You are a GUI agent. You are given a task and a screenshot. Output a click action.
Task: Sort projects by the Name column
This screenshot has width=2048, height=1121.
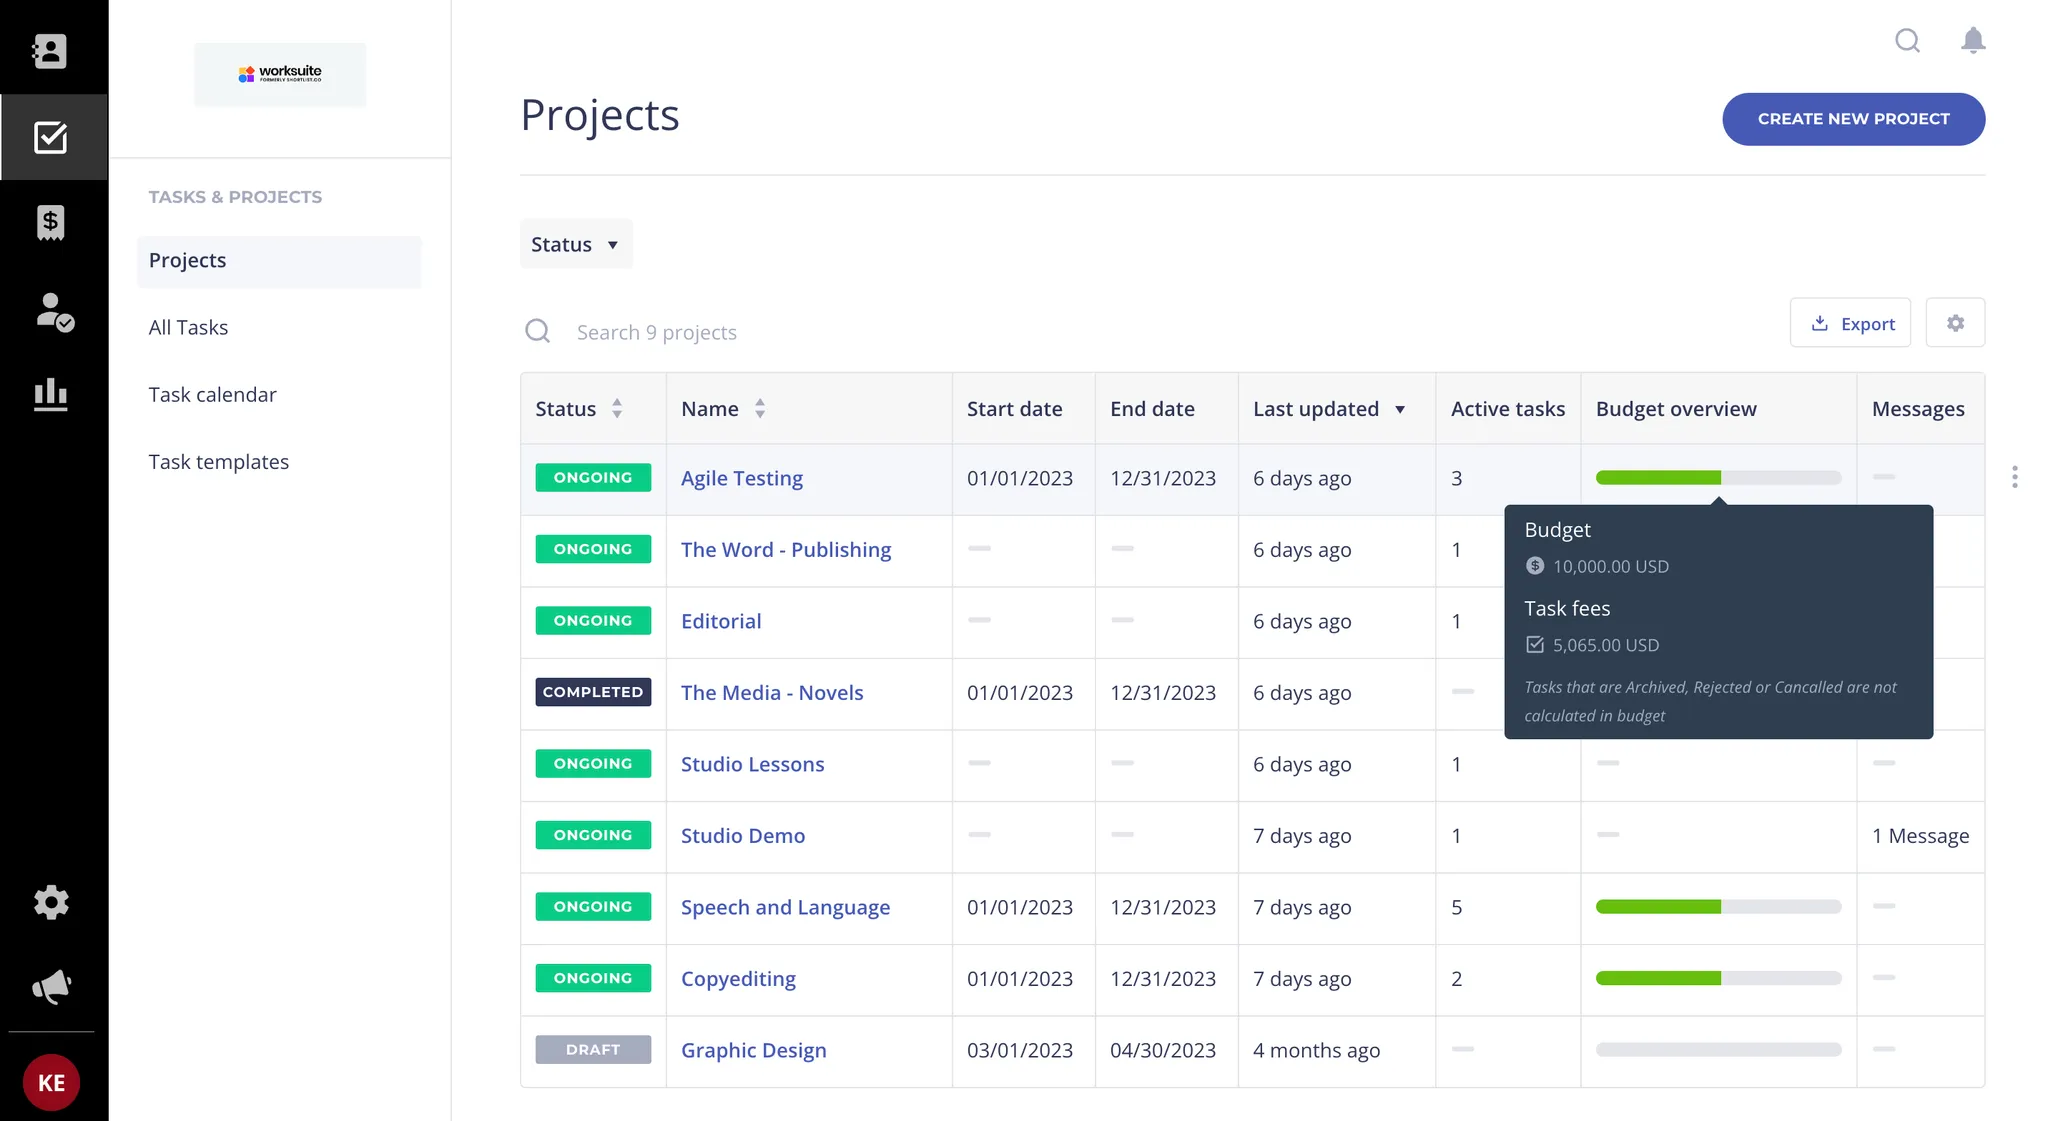point(760,408)
